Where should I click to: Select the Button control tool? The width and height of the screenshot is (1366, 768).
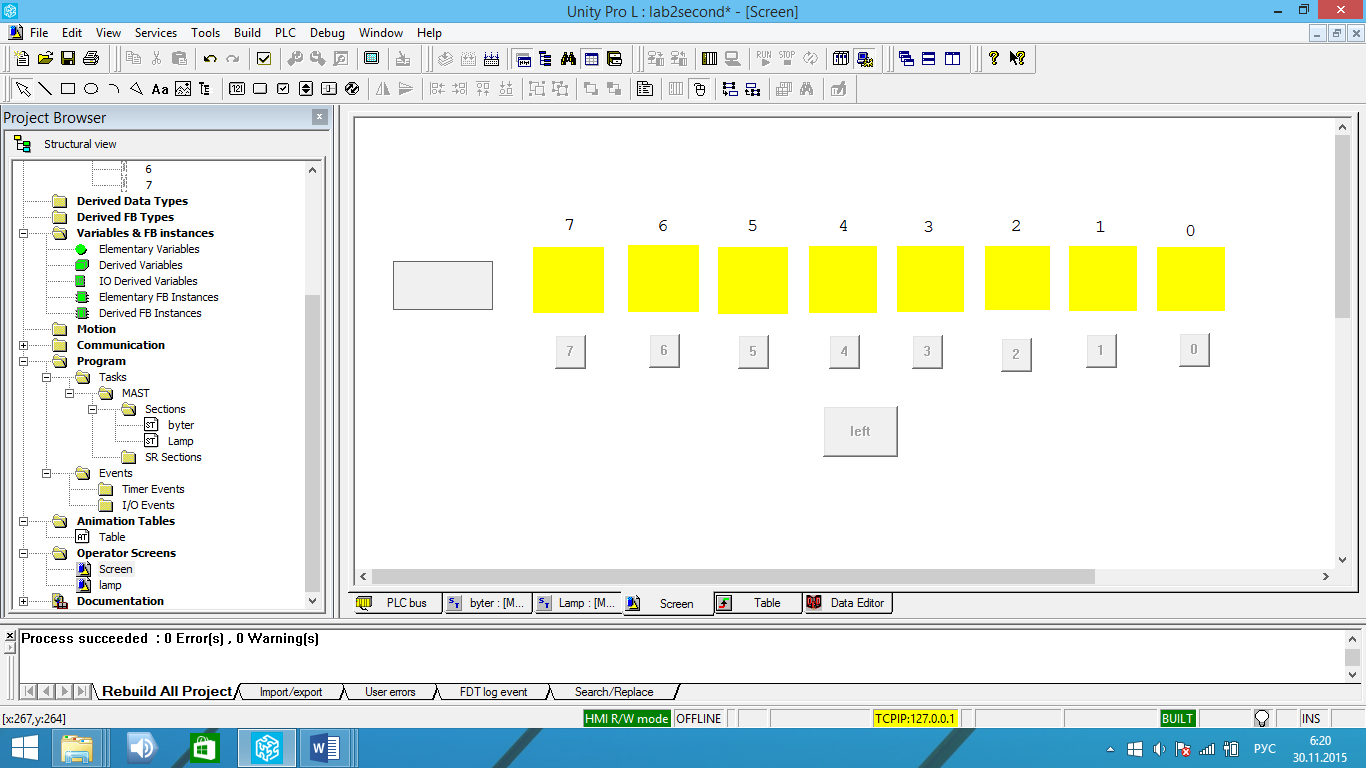point(260,89)
